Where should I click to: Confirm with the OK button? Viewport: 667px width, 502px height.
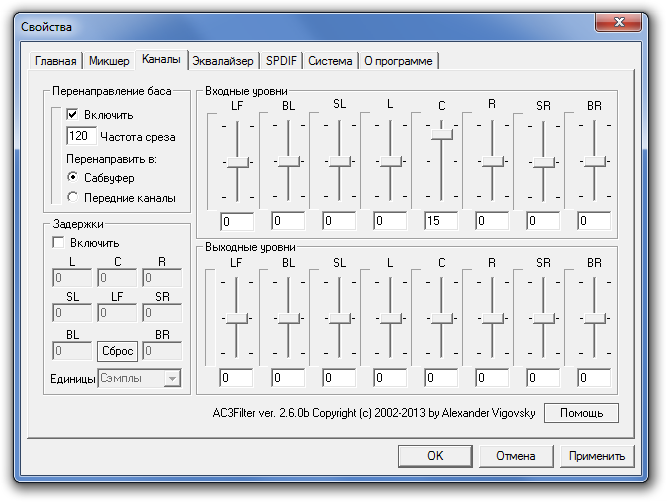pyautogui.click(x=435, y=456)
